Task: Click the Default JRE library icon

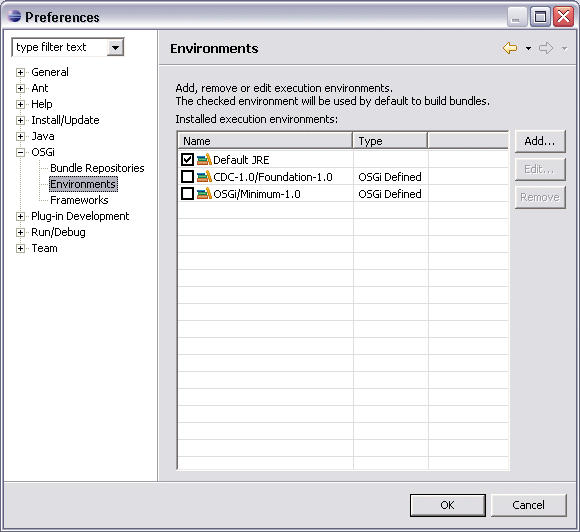Action: click(x=204, y=159)
